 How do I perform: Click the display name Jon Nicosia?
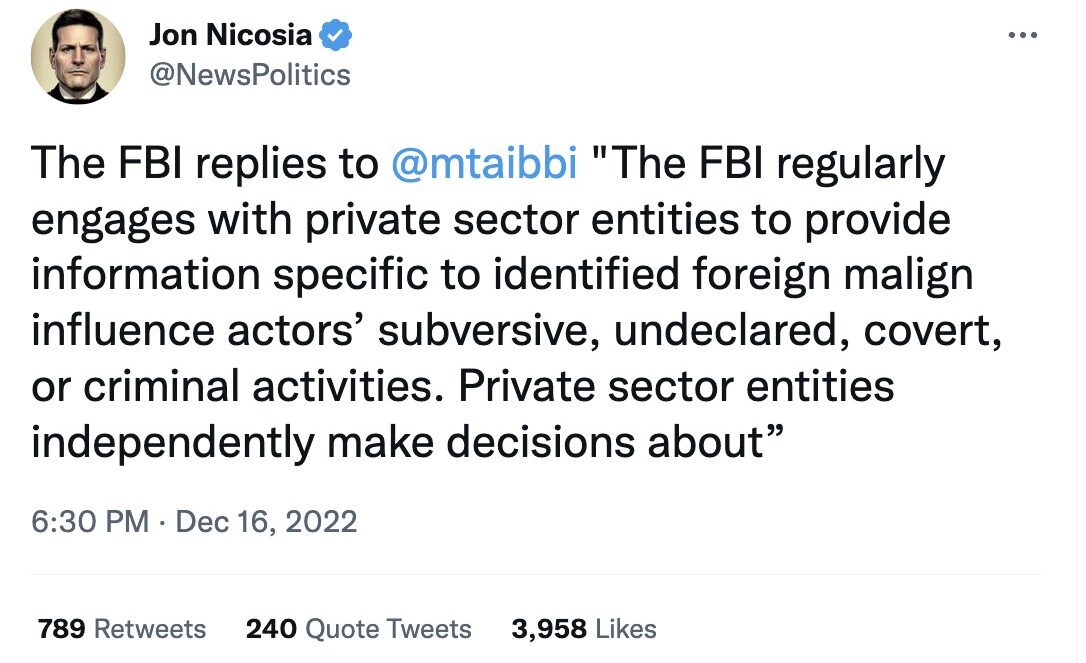231,35
